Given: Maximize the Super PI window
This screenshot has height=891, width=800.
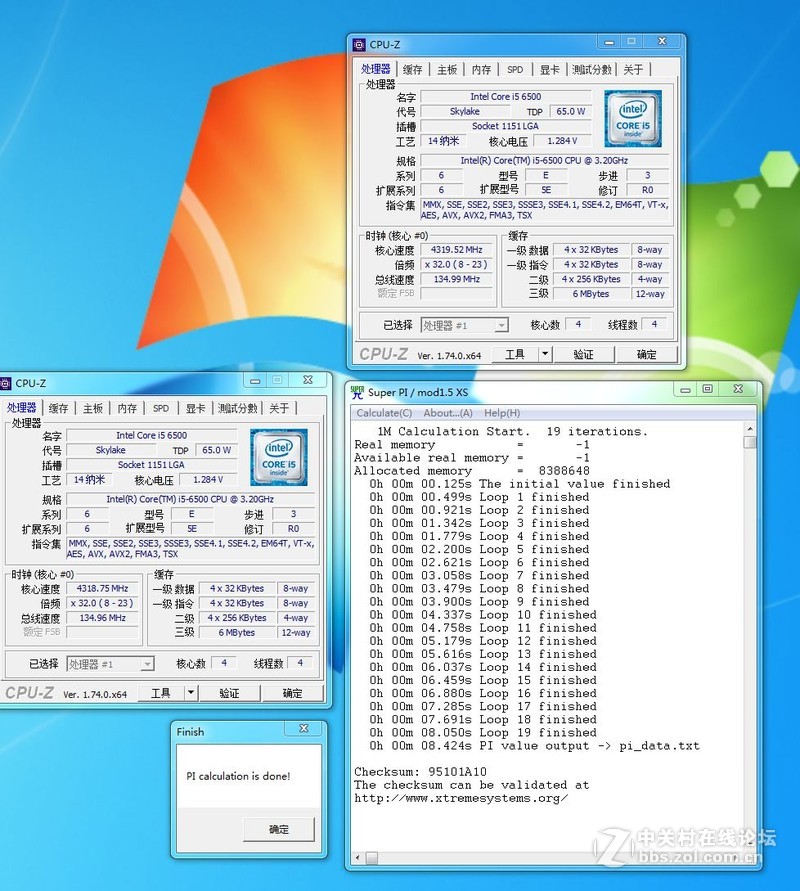Looking at the screenshot, I should coord(707,389).
